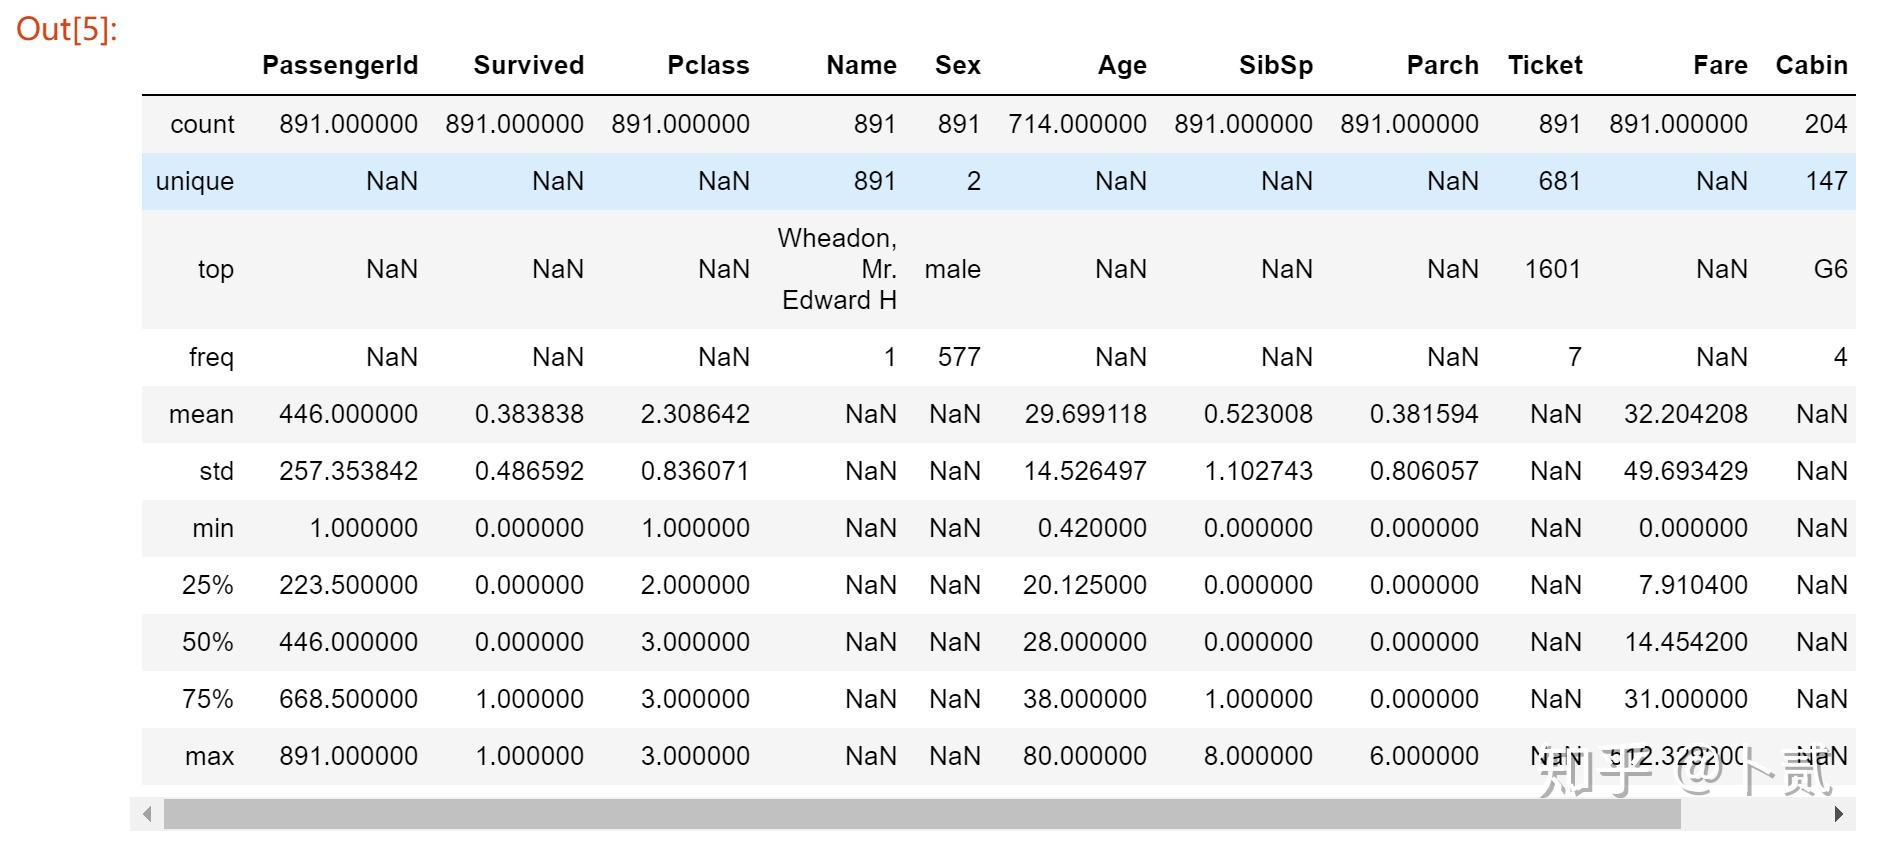Click the horizontal scrollbar right arrow

(1838, 814)
